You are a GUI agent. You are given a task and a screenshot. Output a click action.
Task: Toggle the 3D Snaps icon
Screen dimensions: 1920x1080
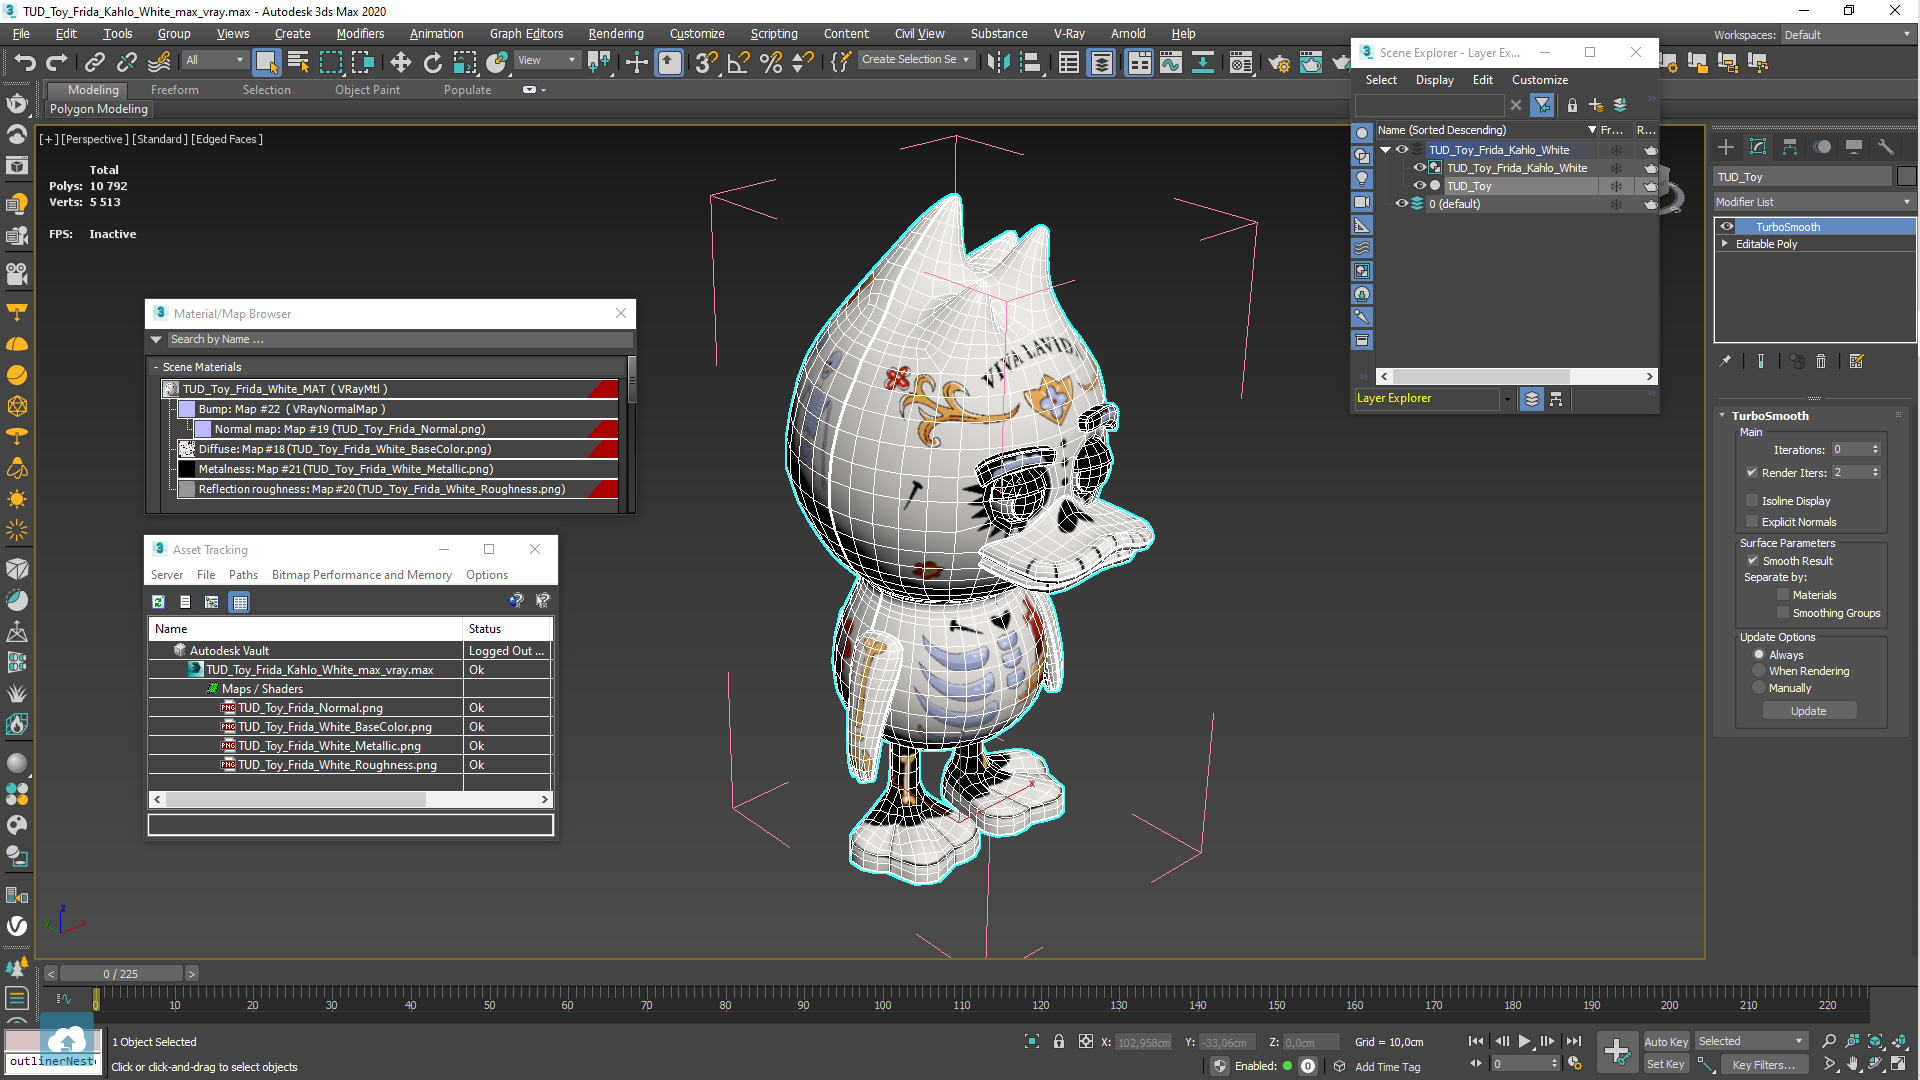pos(706,62)
